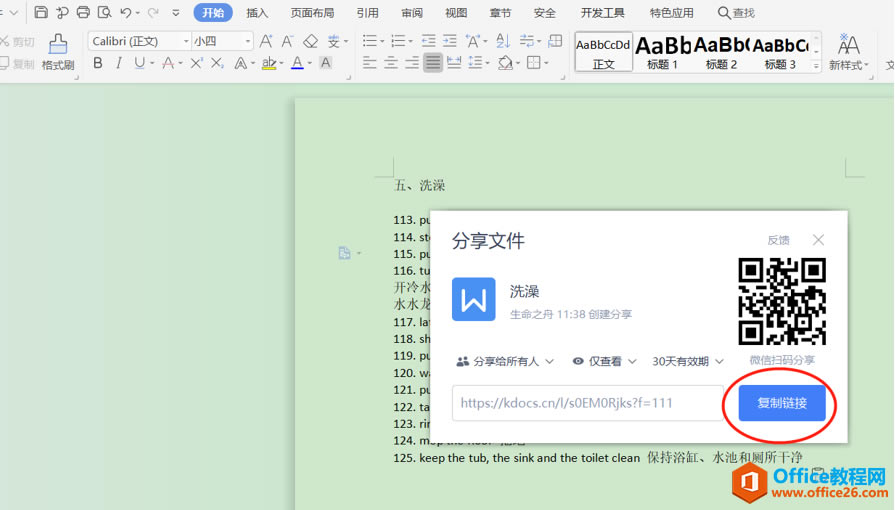The height and width of the screenshot is (510, 895).
Task: Apply the 标题 2 heading style
Action: coord(721,52)
